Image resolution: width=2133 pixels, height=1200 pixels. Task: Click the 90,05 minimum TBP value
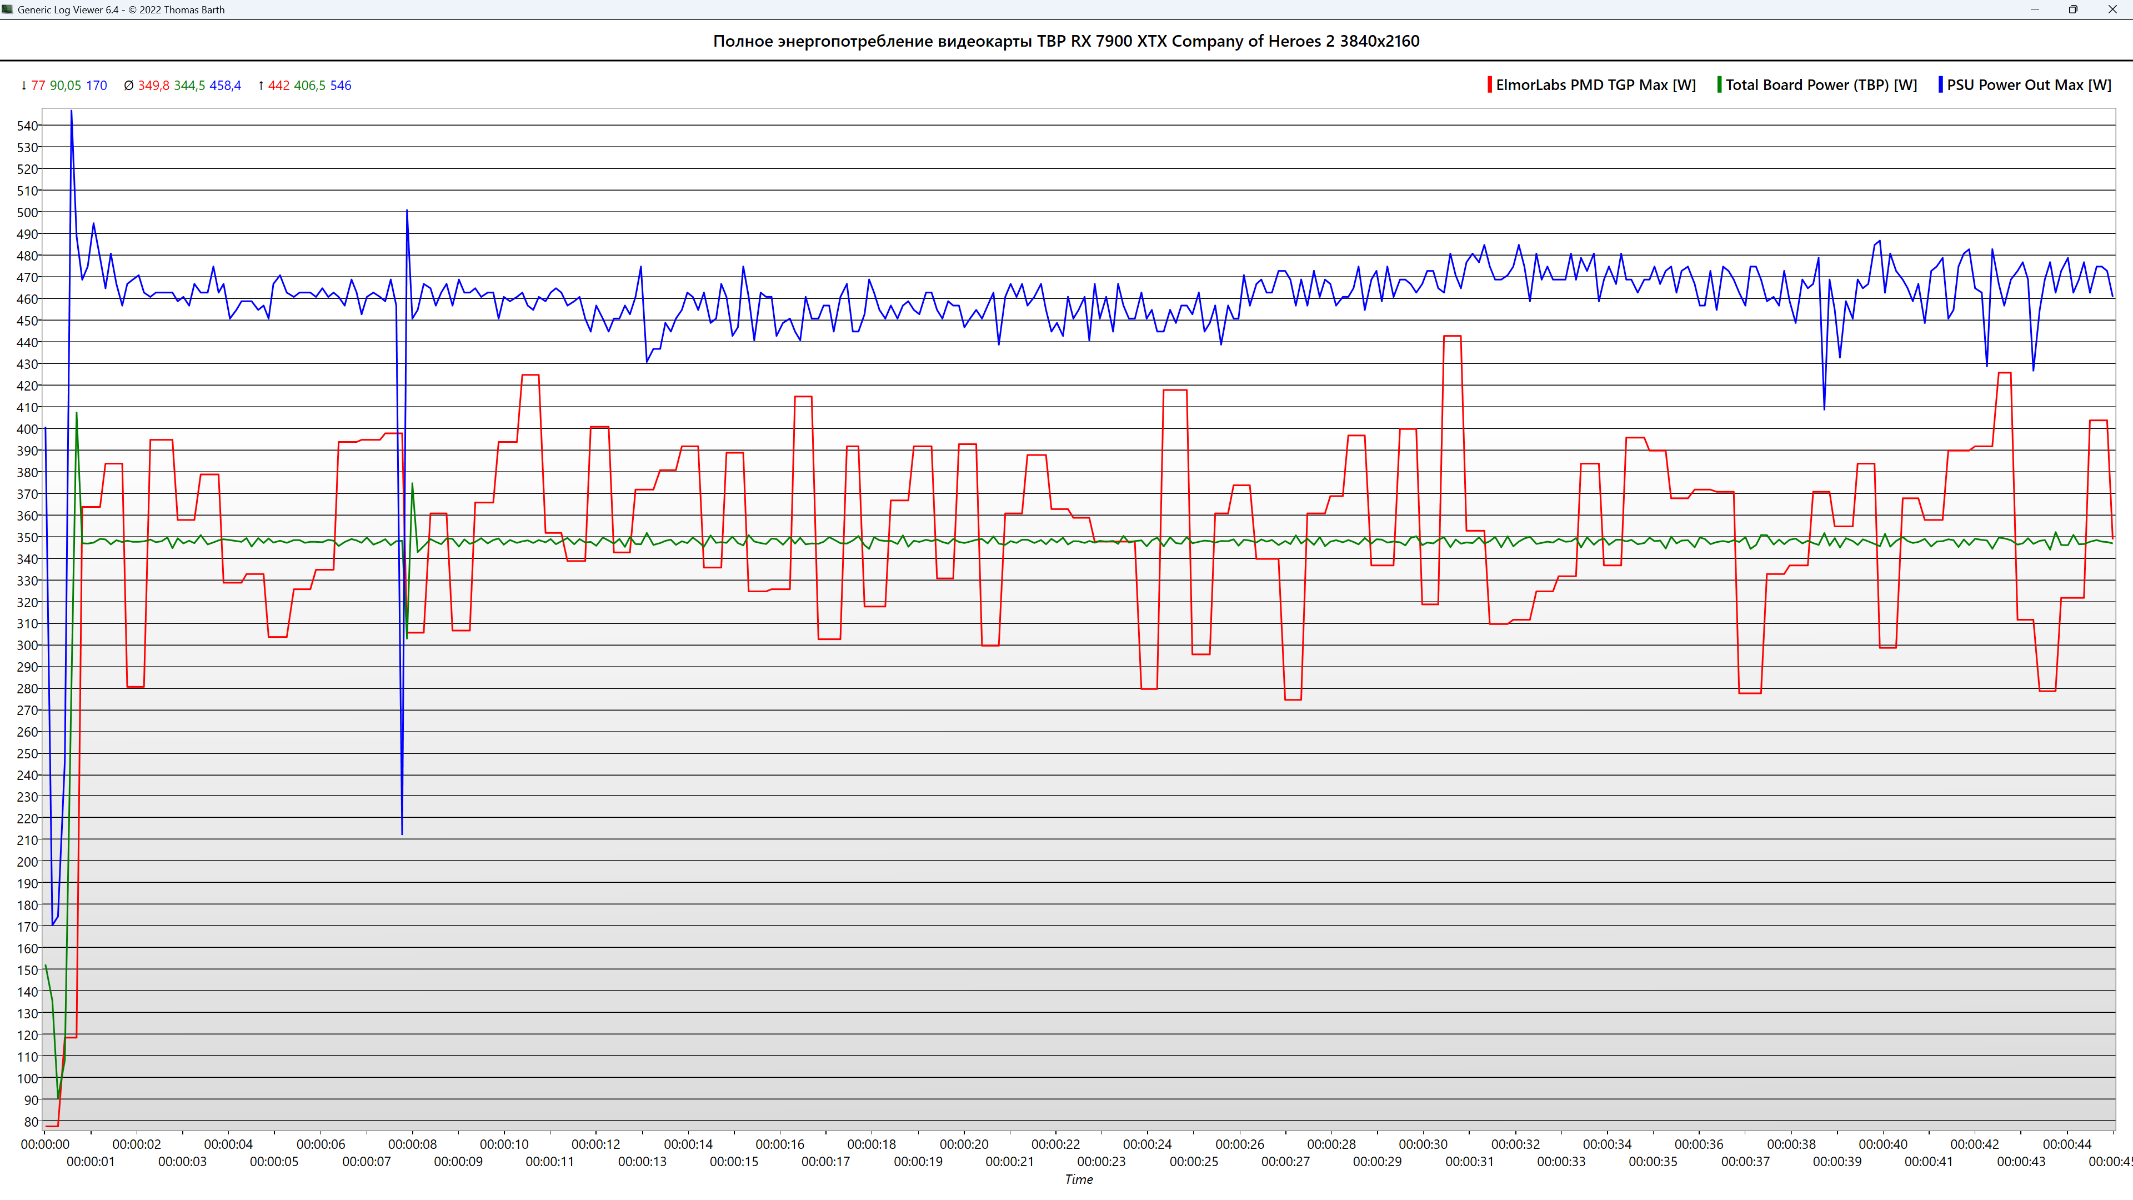pos(65,86)
